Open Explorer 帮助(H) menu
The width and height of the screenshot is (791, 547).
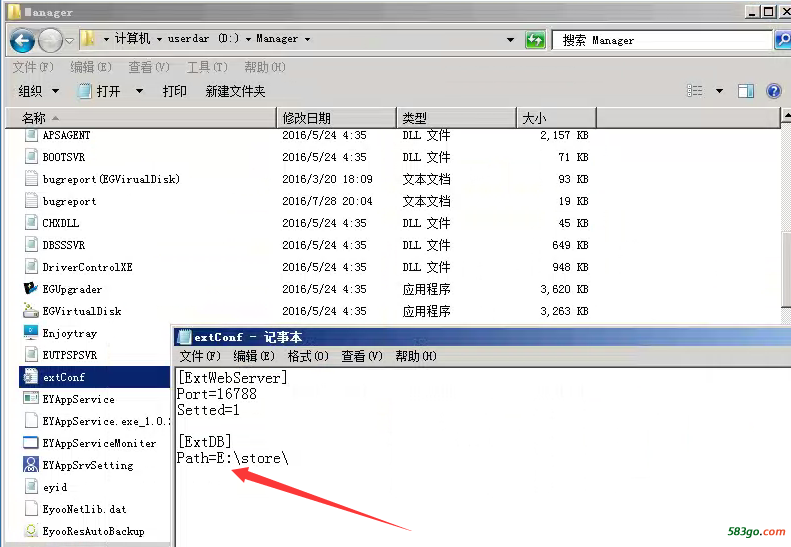265,67
